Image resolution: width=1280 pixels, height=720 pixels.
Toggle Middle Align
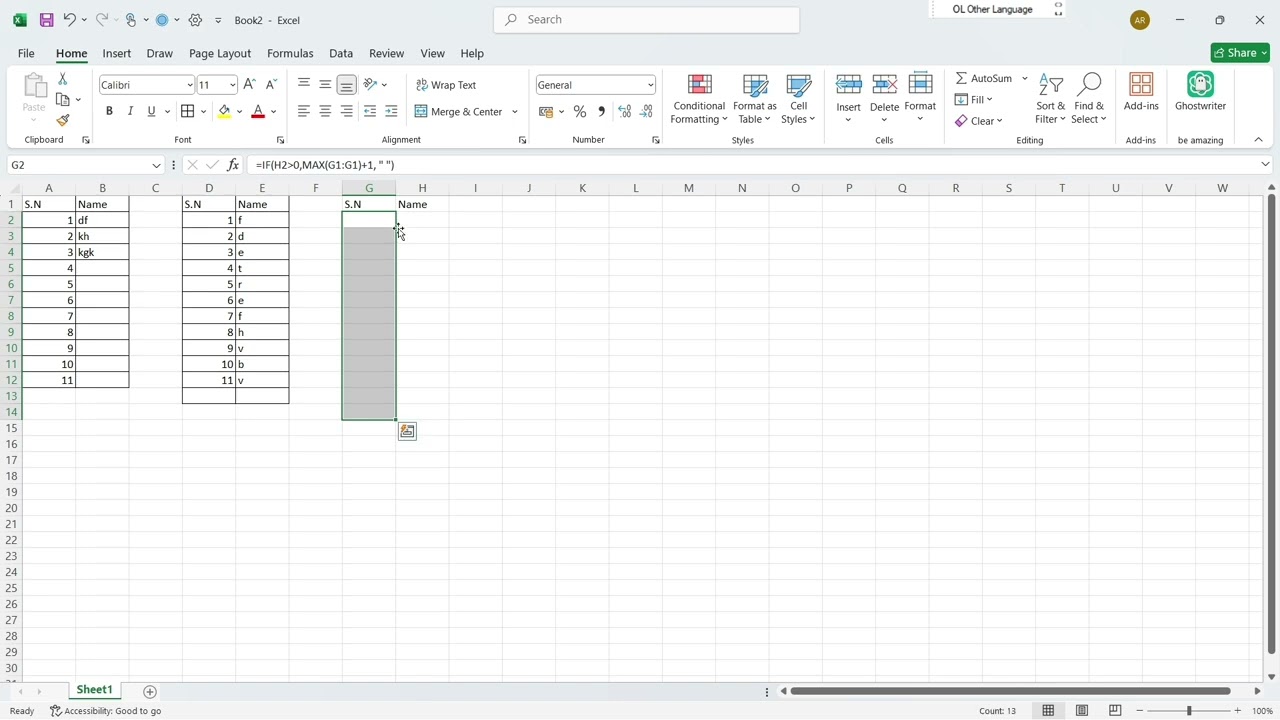point(325,84)
